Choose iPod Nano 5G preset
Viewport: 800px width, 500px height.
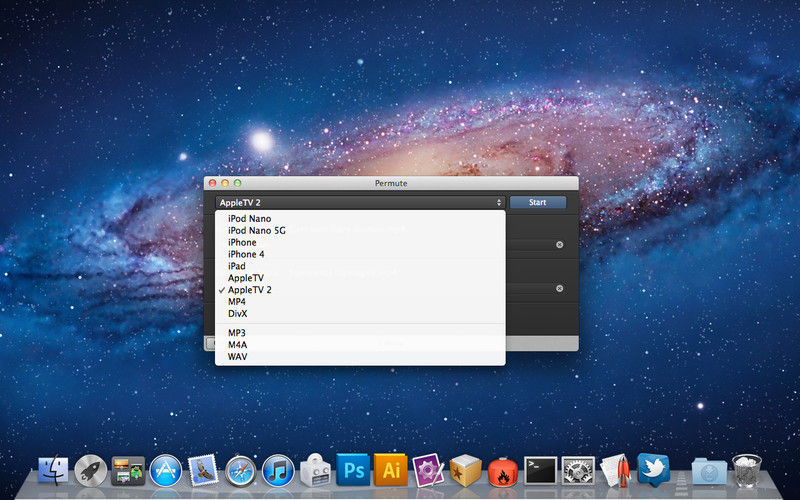click(x=360, y=231)
